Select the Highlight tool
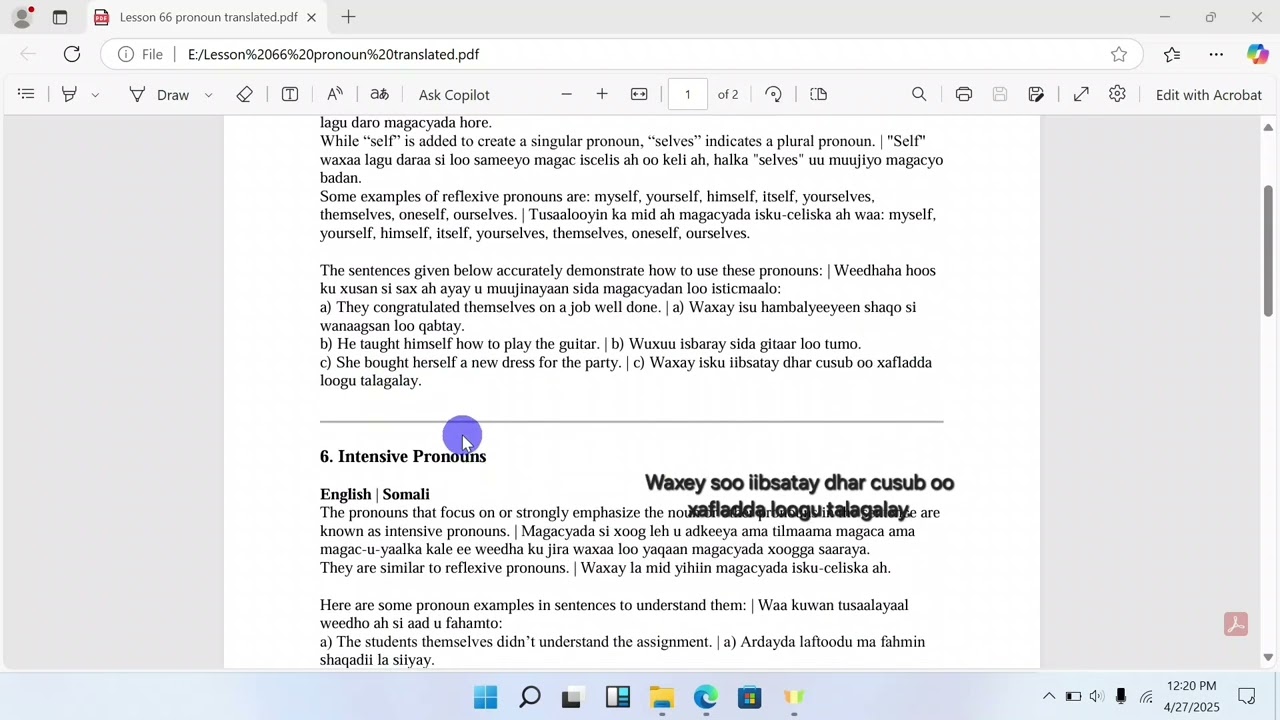 69,94
